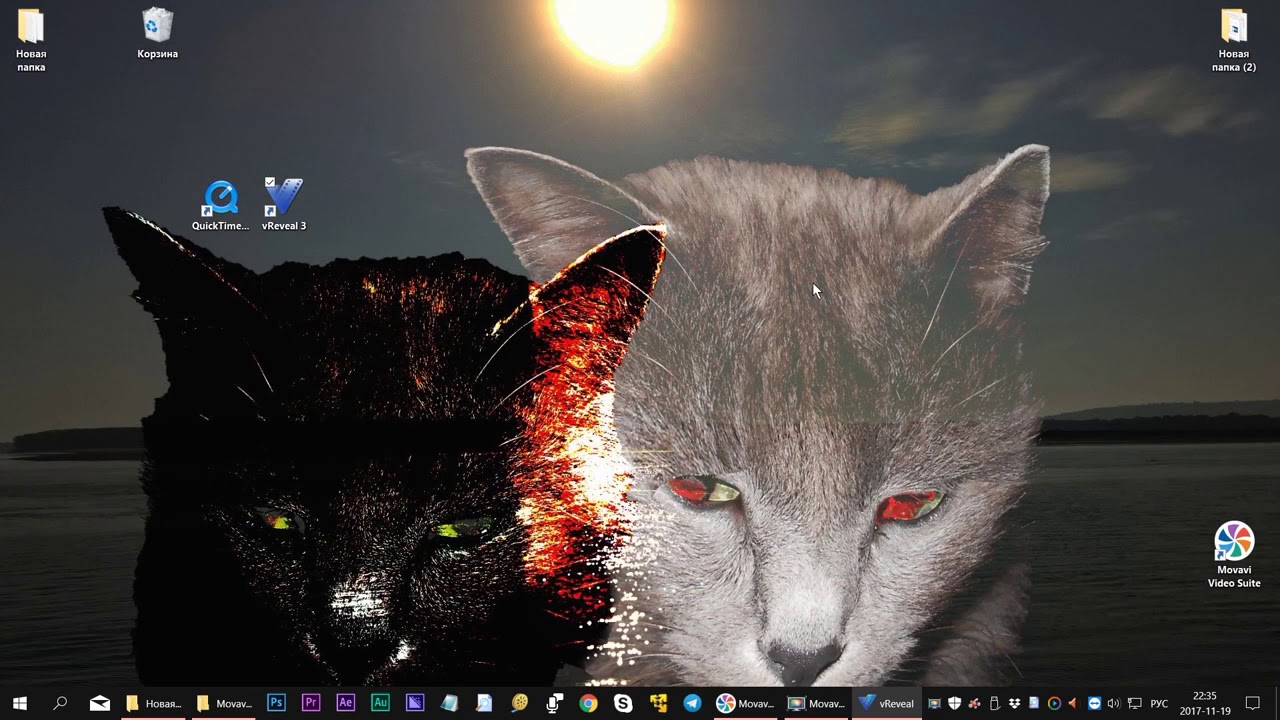
Task: Open safely remove hardware USB tray icon
Action: 994,703
